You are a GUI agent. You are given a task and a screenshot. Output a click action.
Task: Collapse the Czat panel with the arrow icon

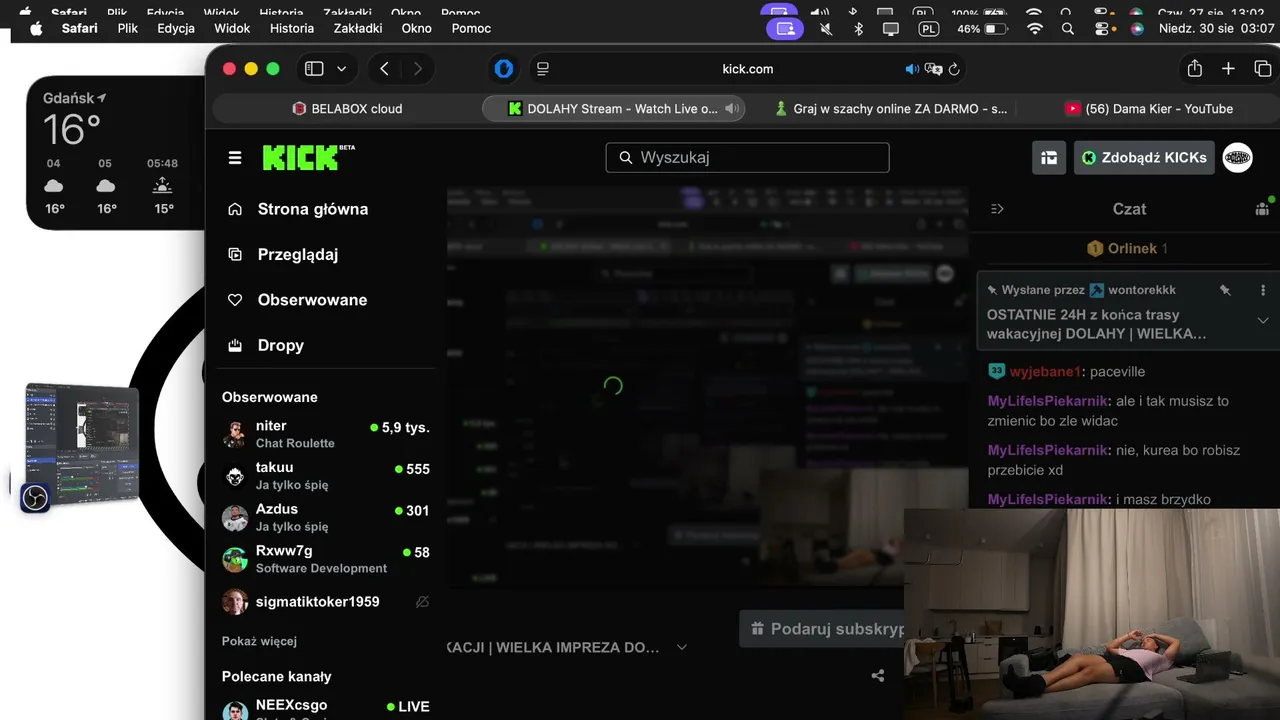click(x=997, y=209)
